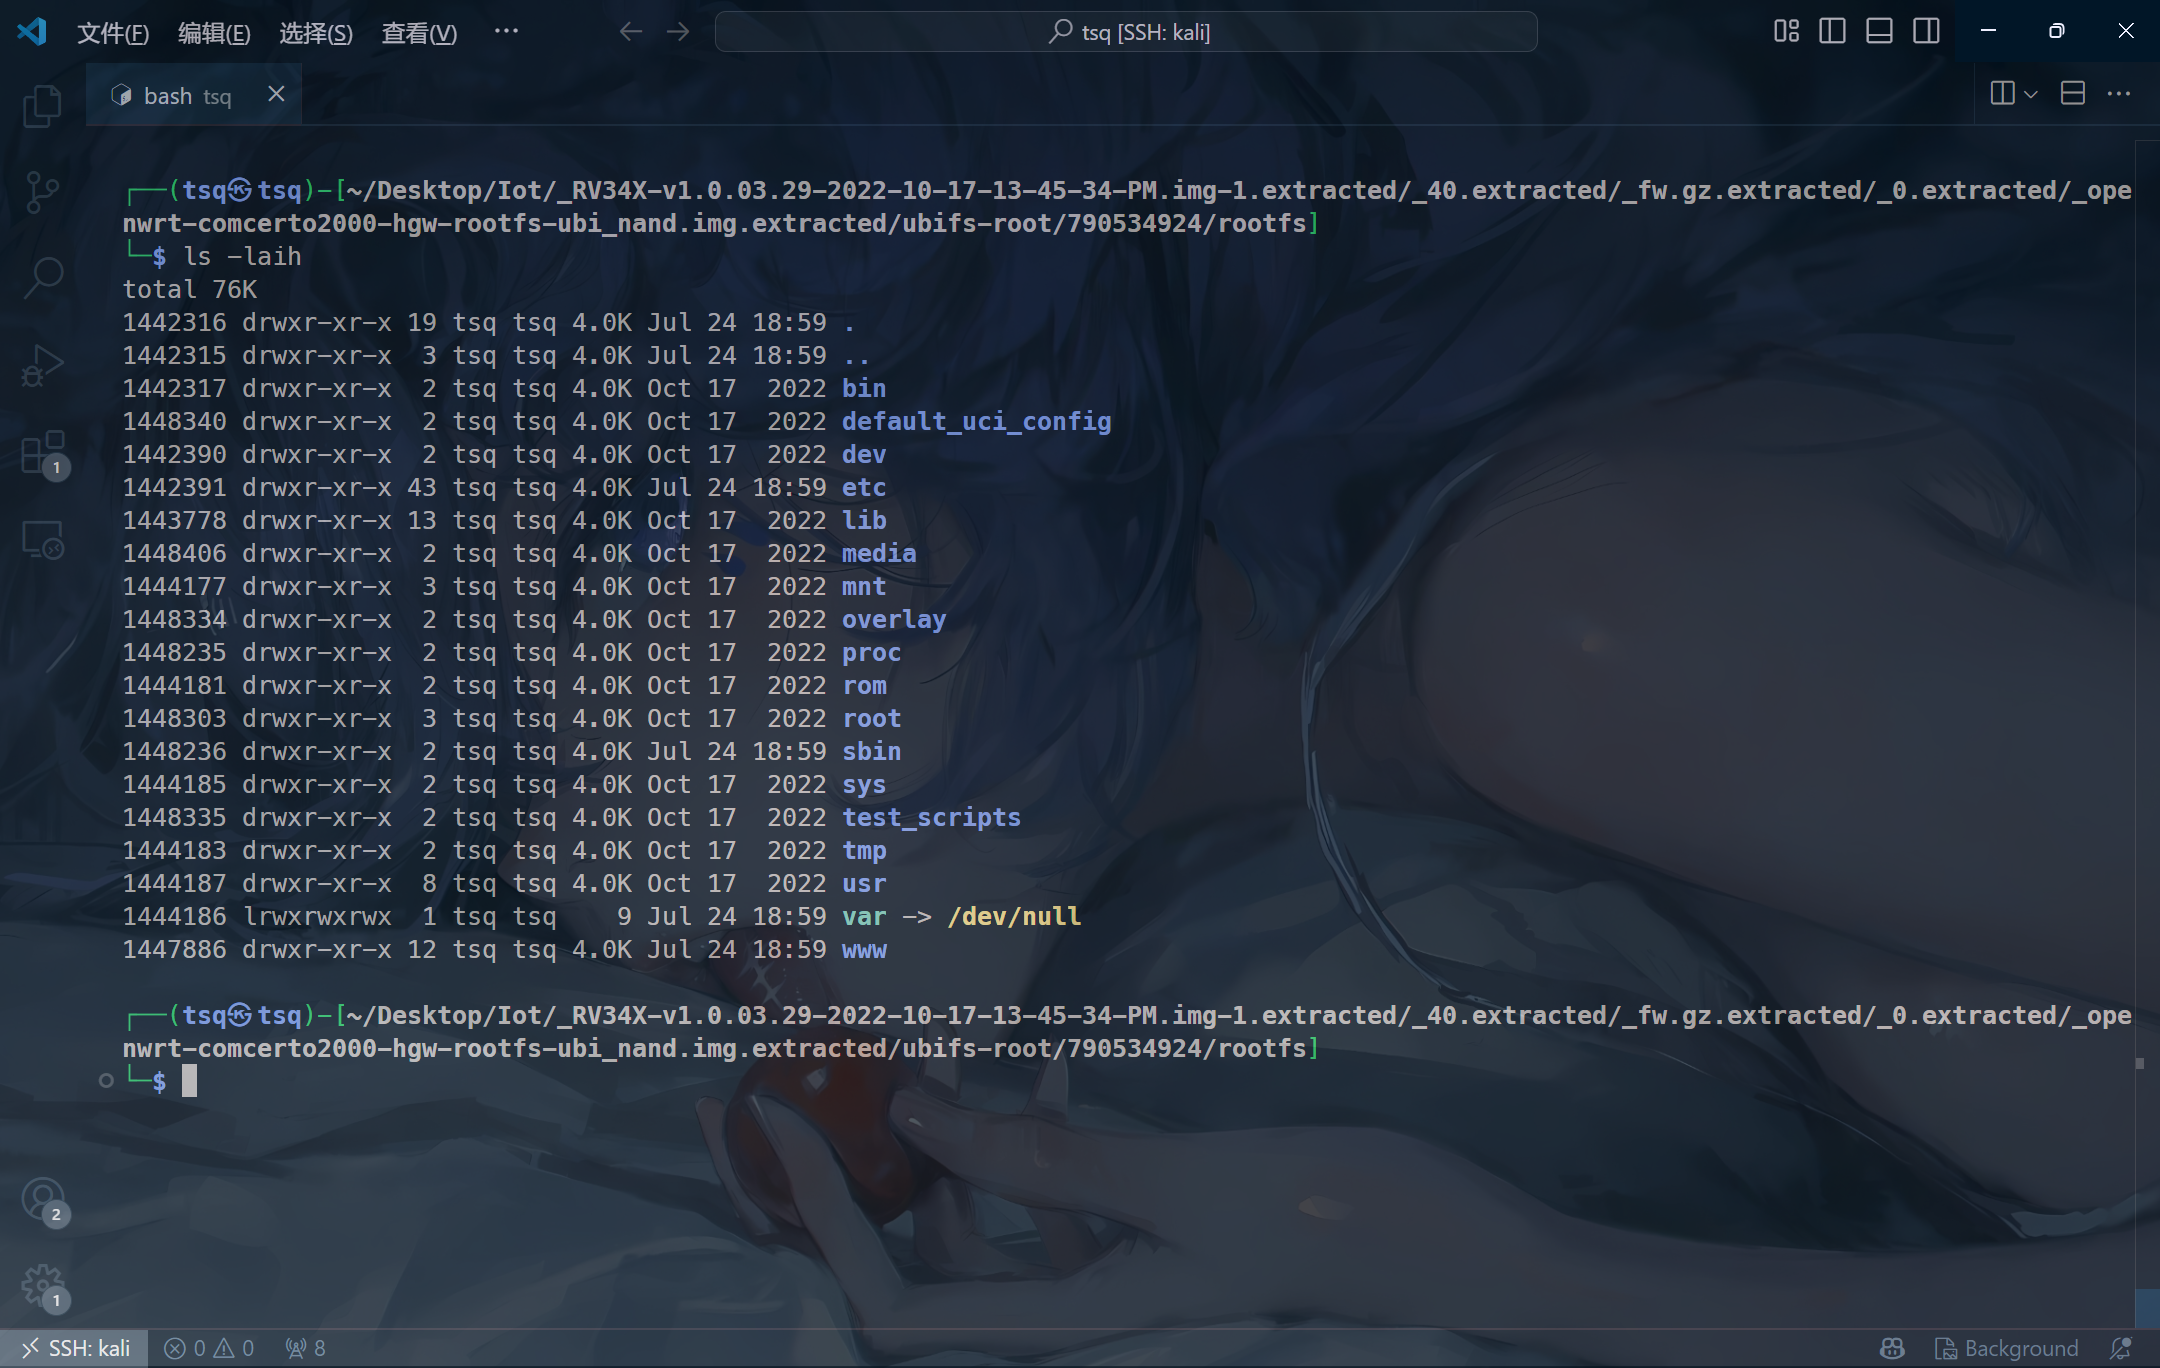2160x1368 pixels.
Task: Toggle the secondary side bar layout button
Action: (x=1926, y=32)
